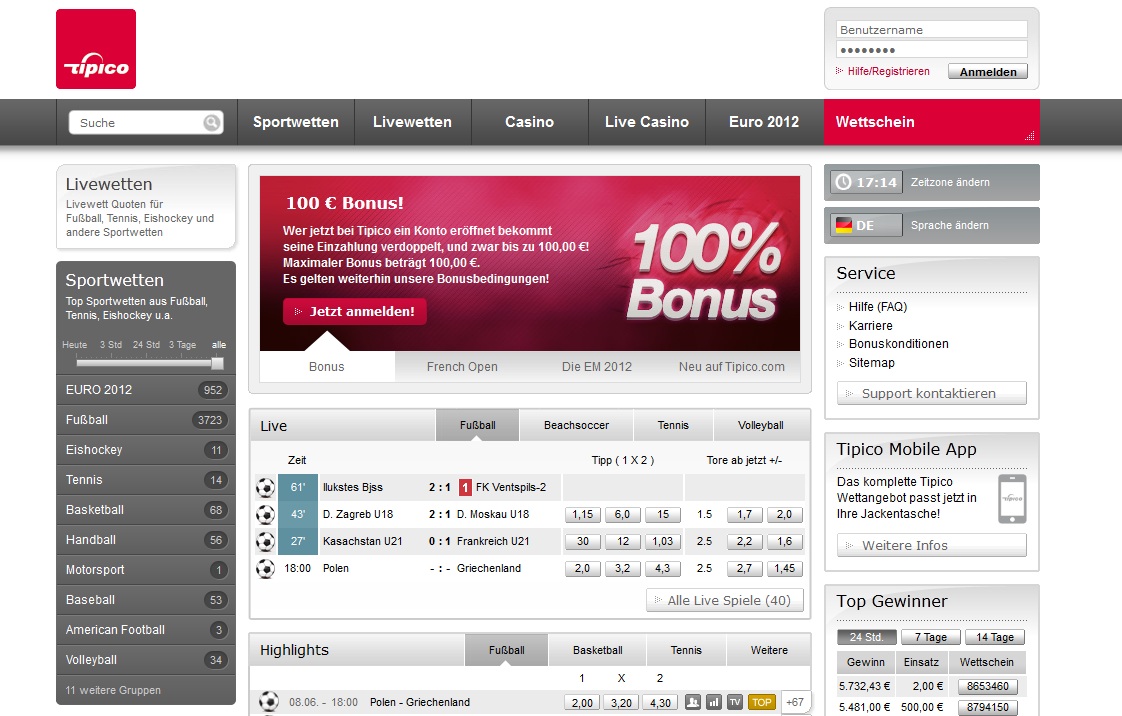Open Motorsport in the sports list
The width and height of the screenshot is (1122, 716).
(146, 570)
